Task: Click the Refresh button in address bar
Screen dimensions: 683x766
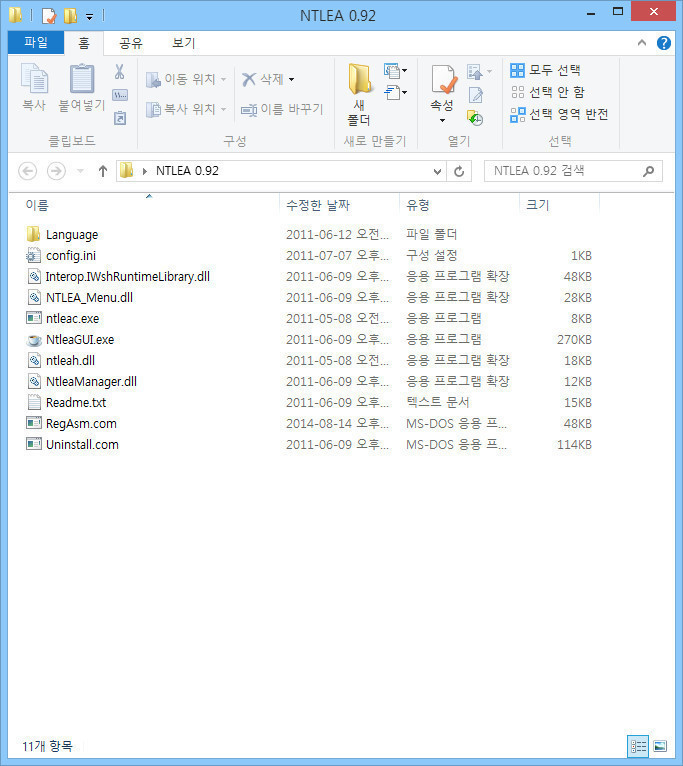Action: tap(459, 171)
